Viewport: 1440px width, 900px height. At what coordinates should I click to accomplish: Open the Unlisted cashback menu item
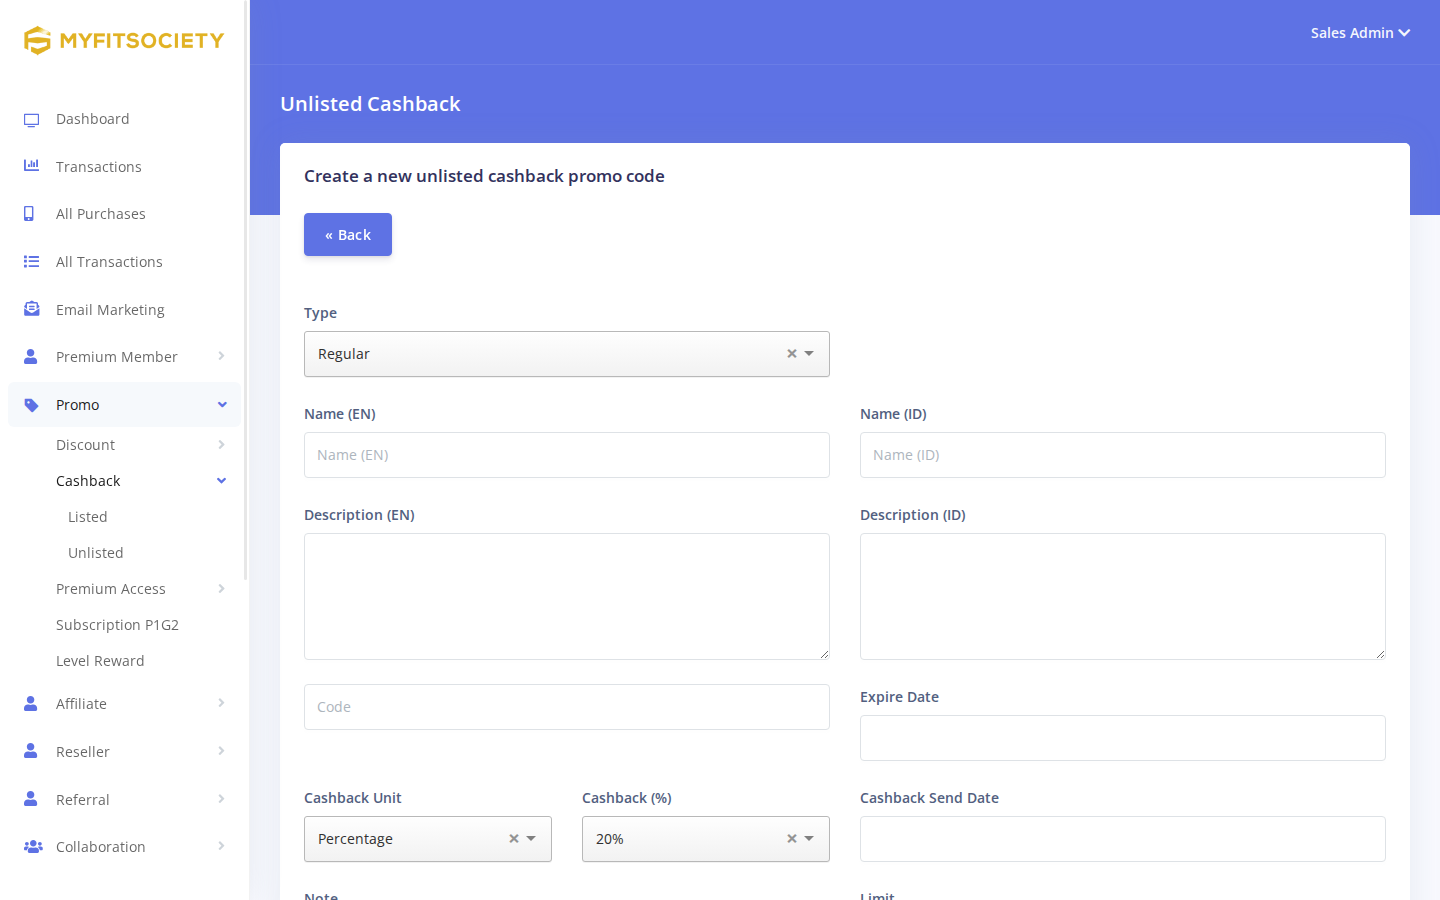pos(96,553)
